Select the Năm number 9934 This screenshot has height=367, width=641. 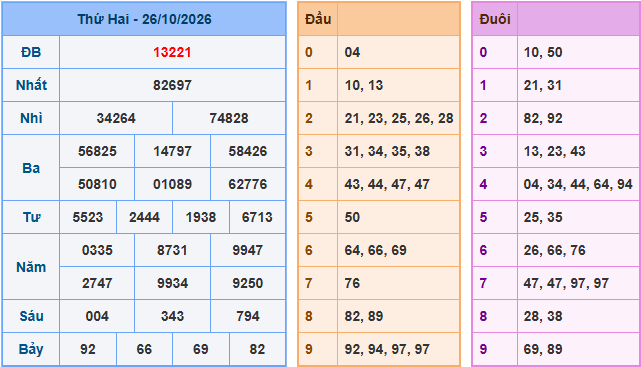pyautogui.click(x=173, y=283)
